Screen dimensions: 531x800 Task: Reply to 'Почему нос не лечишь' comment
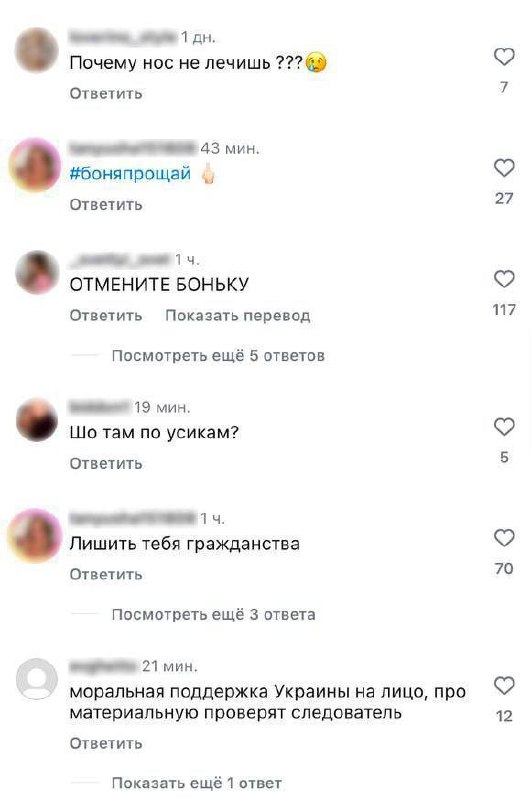[106, 93]
